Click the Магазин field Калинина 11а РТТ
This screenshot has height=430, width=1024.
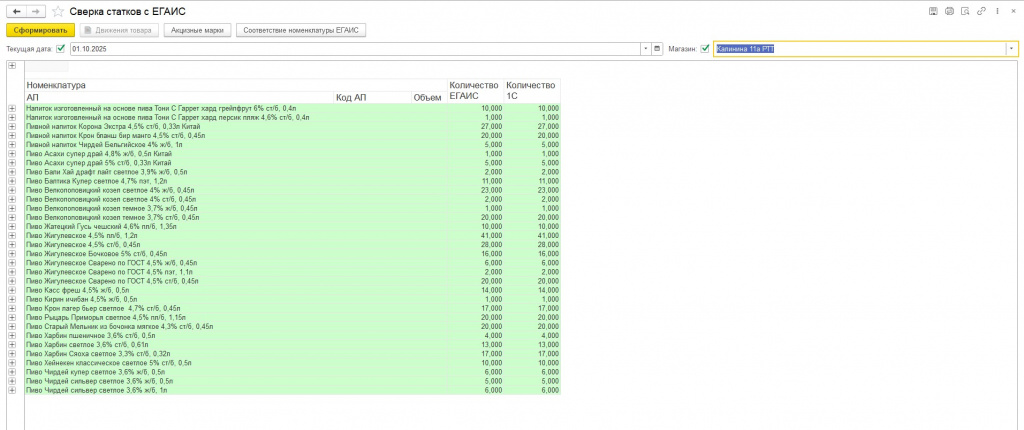[x=860, y=49]
